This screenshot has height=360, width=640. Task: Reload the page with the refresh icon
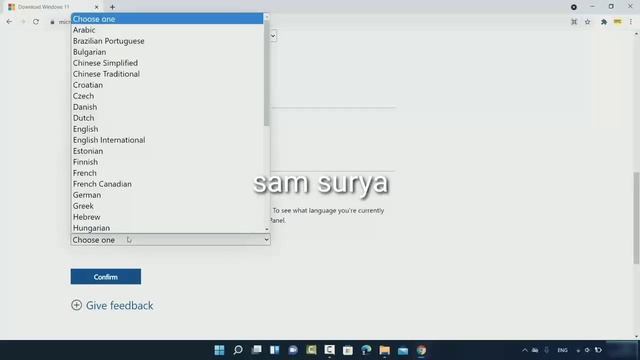[36, 22]
